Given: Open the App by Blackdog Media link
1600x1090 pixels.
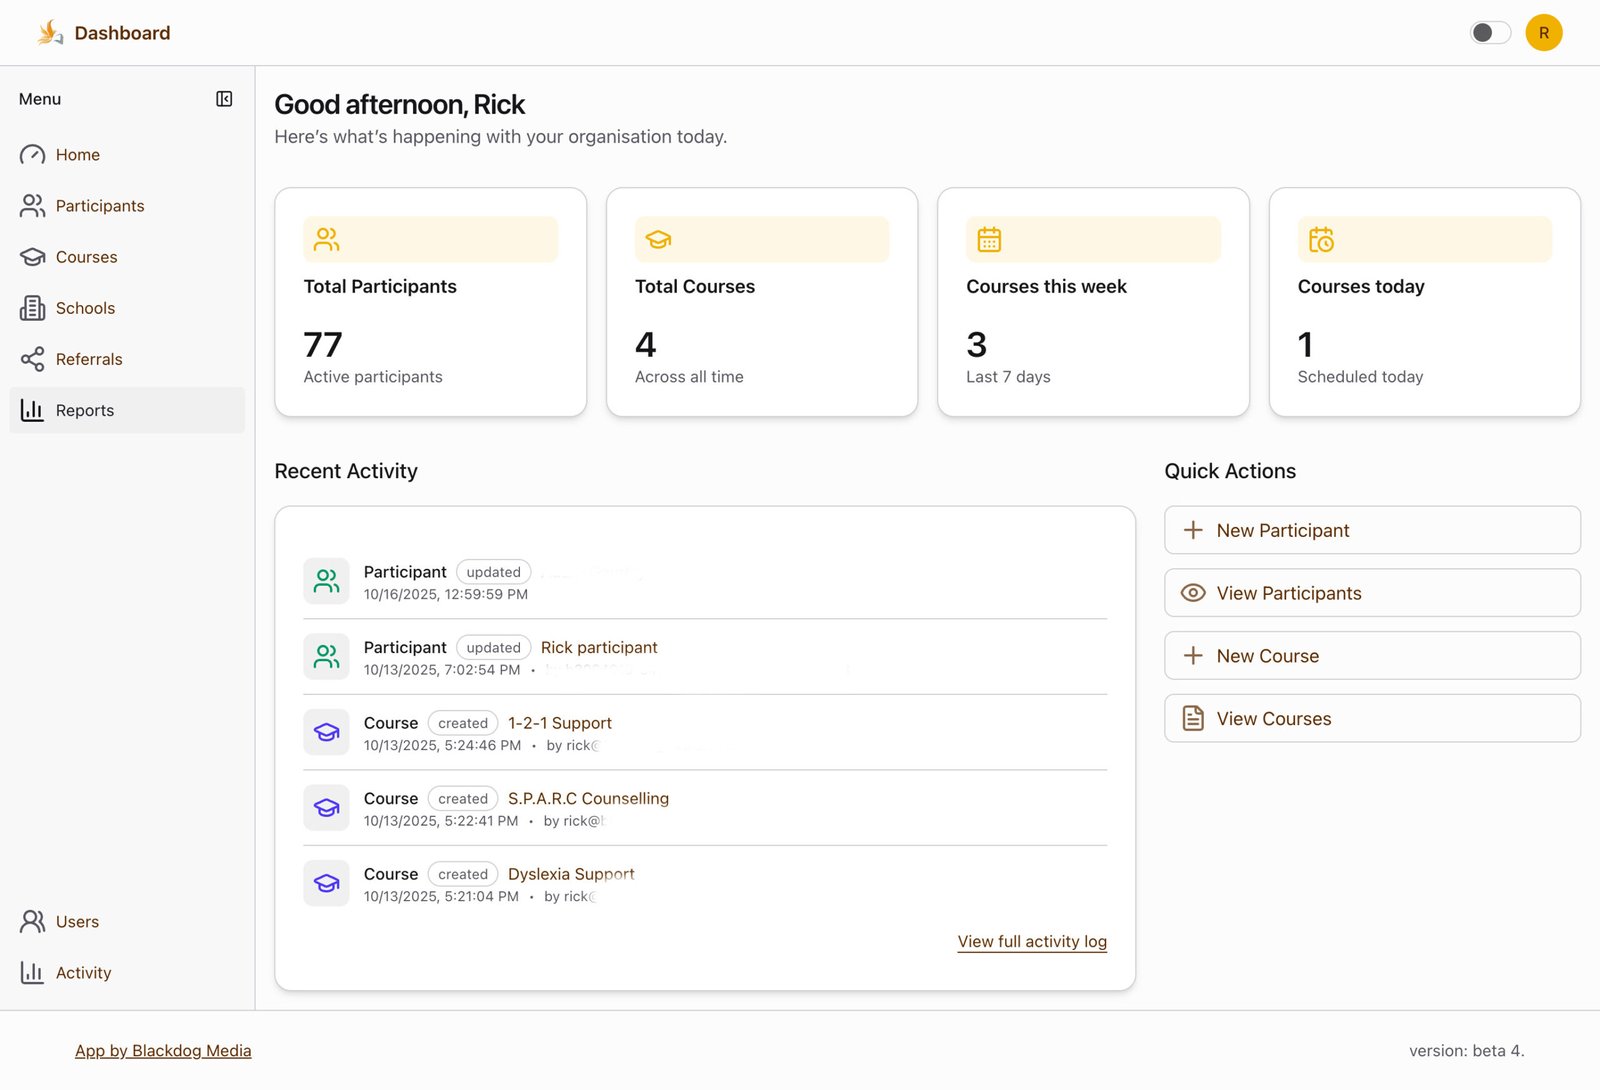Looking at the screenshot, I should 163,1050.
